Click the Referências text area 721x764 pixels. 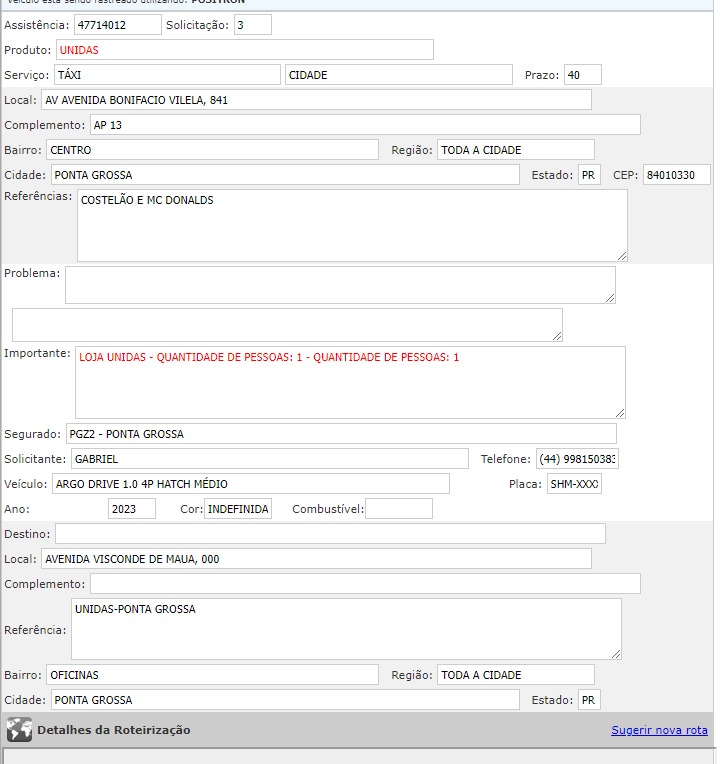(x=352, y=226)
